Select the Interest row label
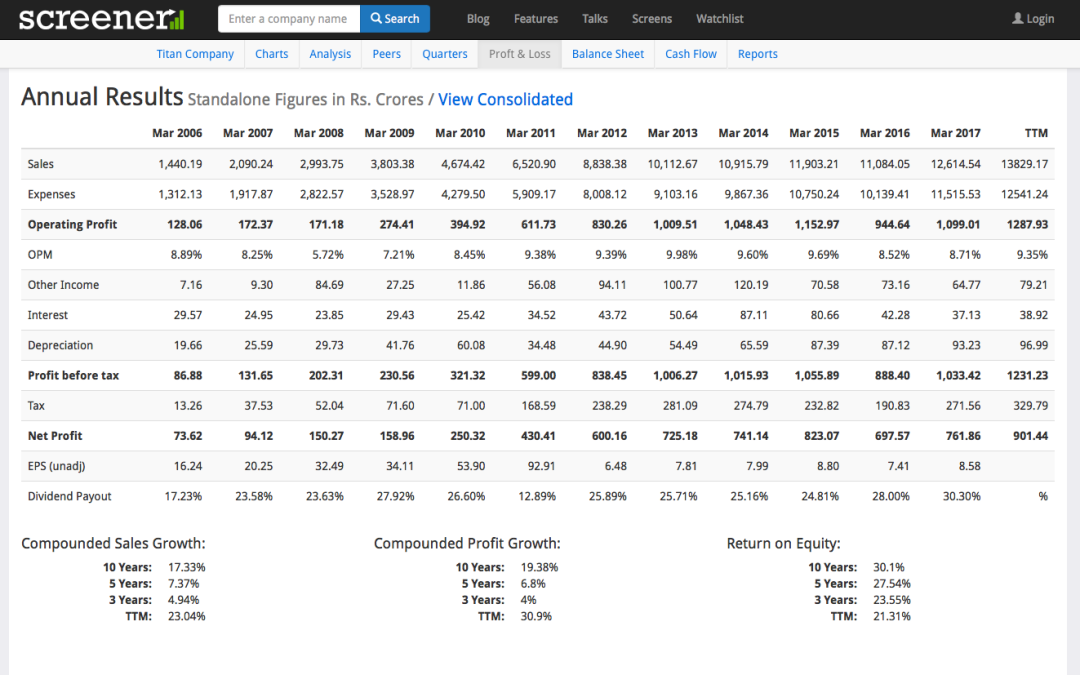 tap(48, 315)
